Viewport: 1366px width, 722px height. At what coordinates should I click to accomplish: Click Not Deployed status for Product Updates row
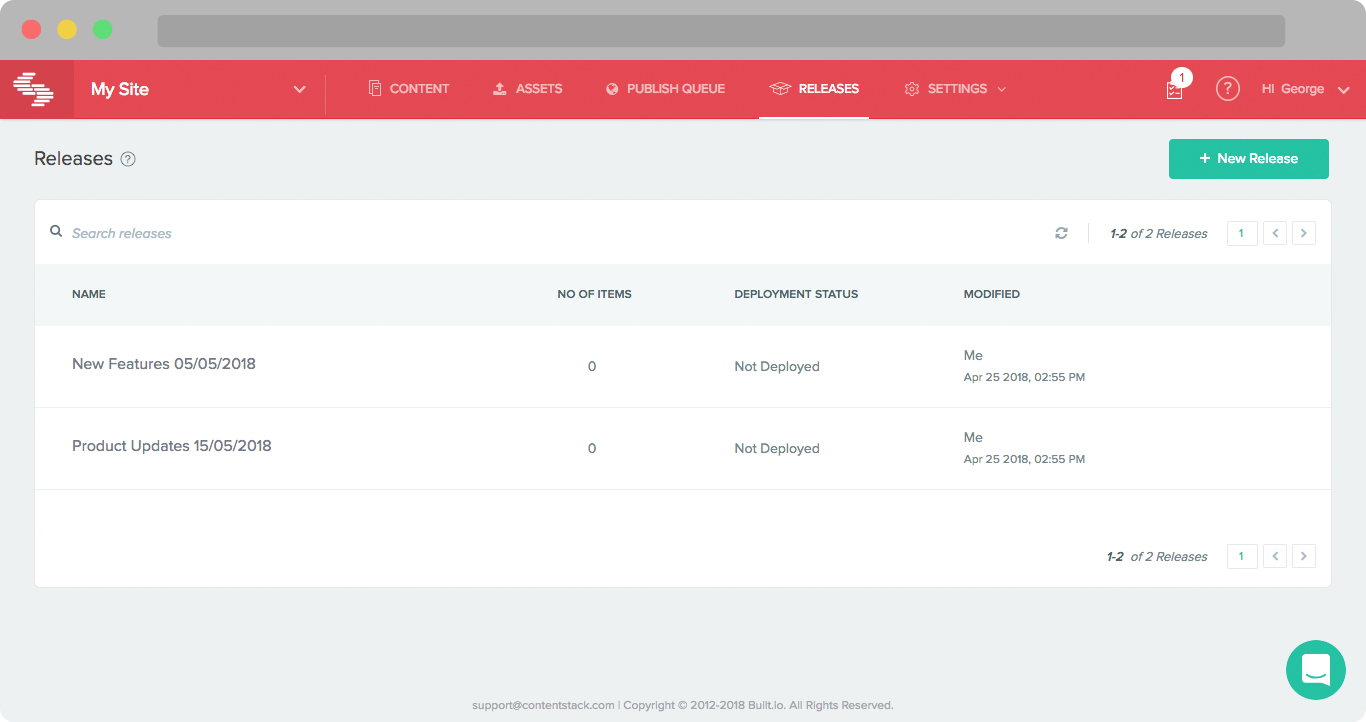[777, 449]
